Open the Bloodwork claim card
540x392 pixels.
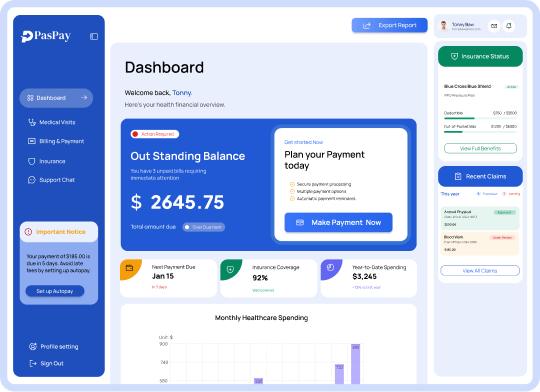[480, 244]
